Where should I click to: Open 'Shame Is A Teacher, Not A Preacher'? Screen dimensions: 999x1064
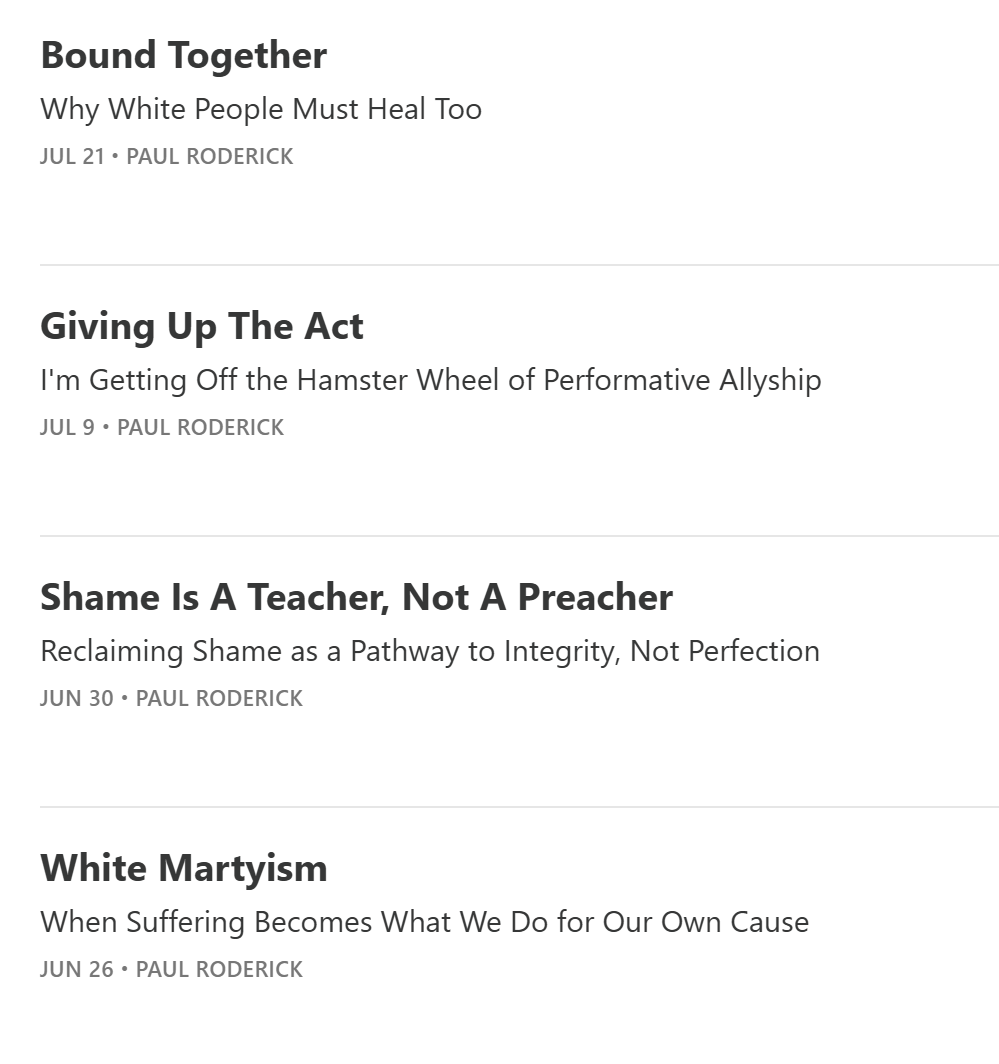(x=357, y=597)
